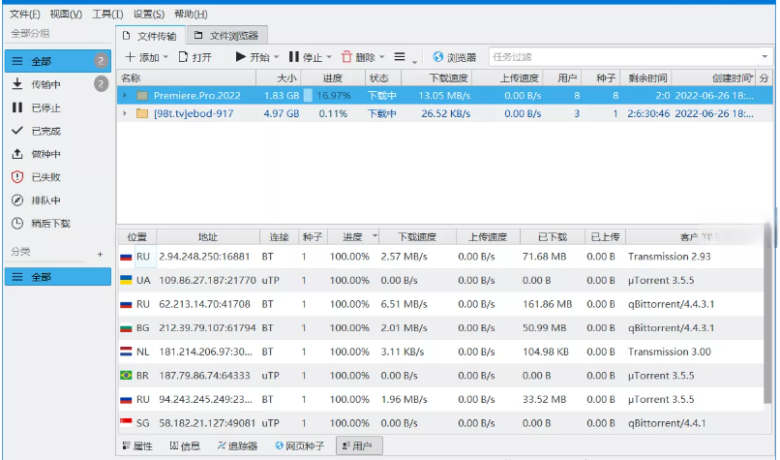Expand the 任务过滤 dropdown arrow
The height and width of the screenshot is (460, 780).
coord(765,57)
